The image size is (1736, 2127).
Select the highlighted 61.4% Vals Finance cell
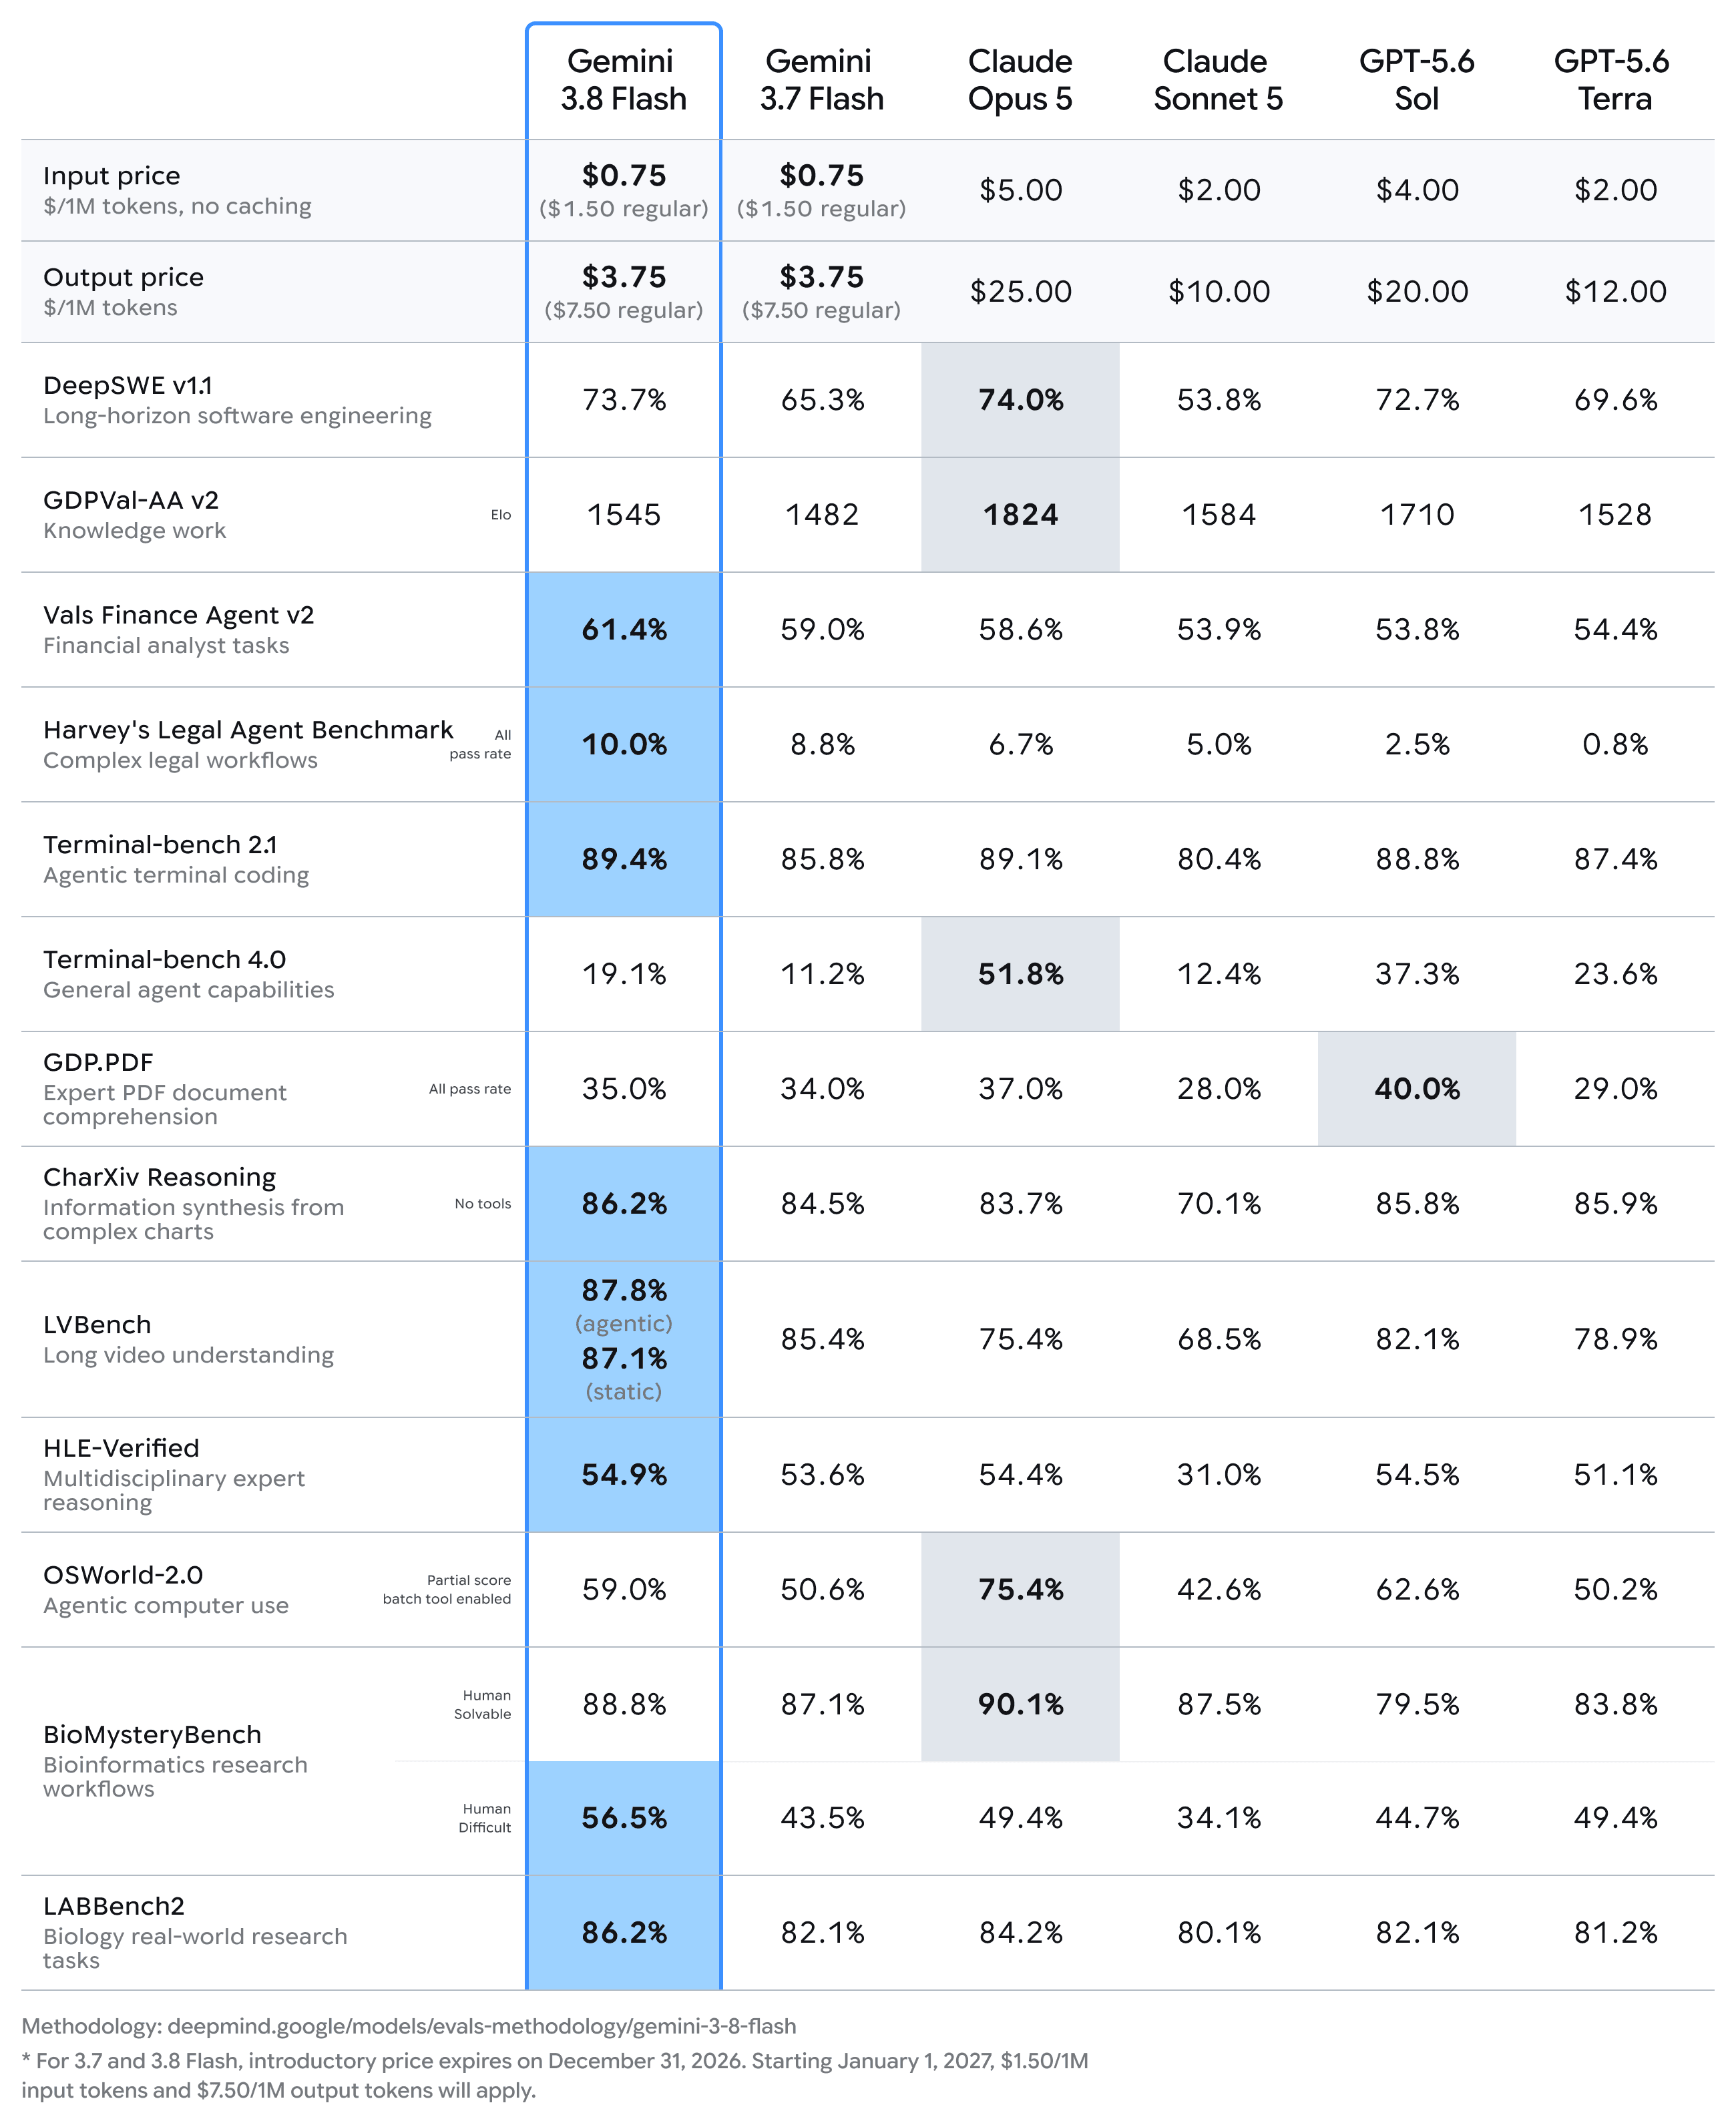pos(624,629)
